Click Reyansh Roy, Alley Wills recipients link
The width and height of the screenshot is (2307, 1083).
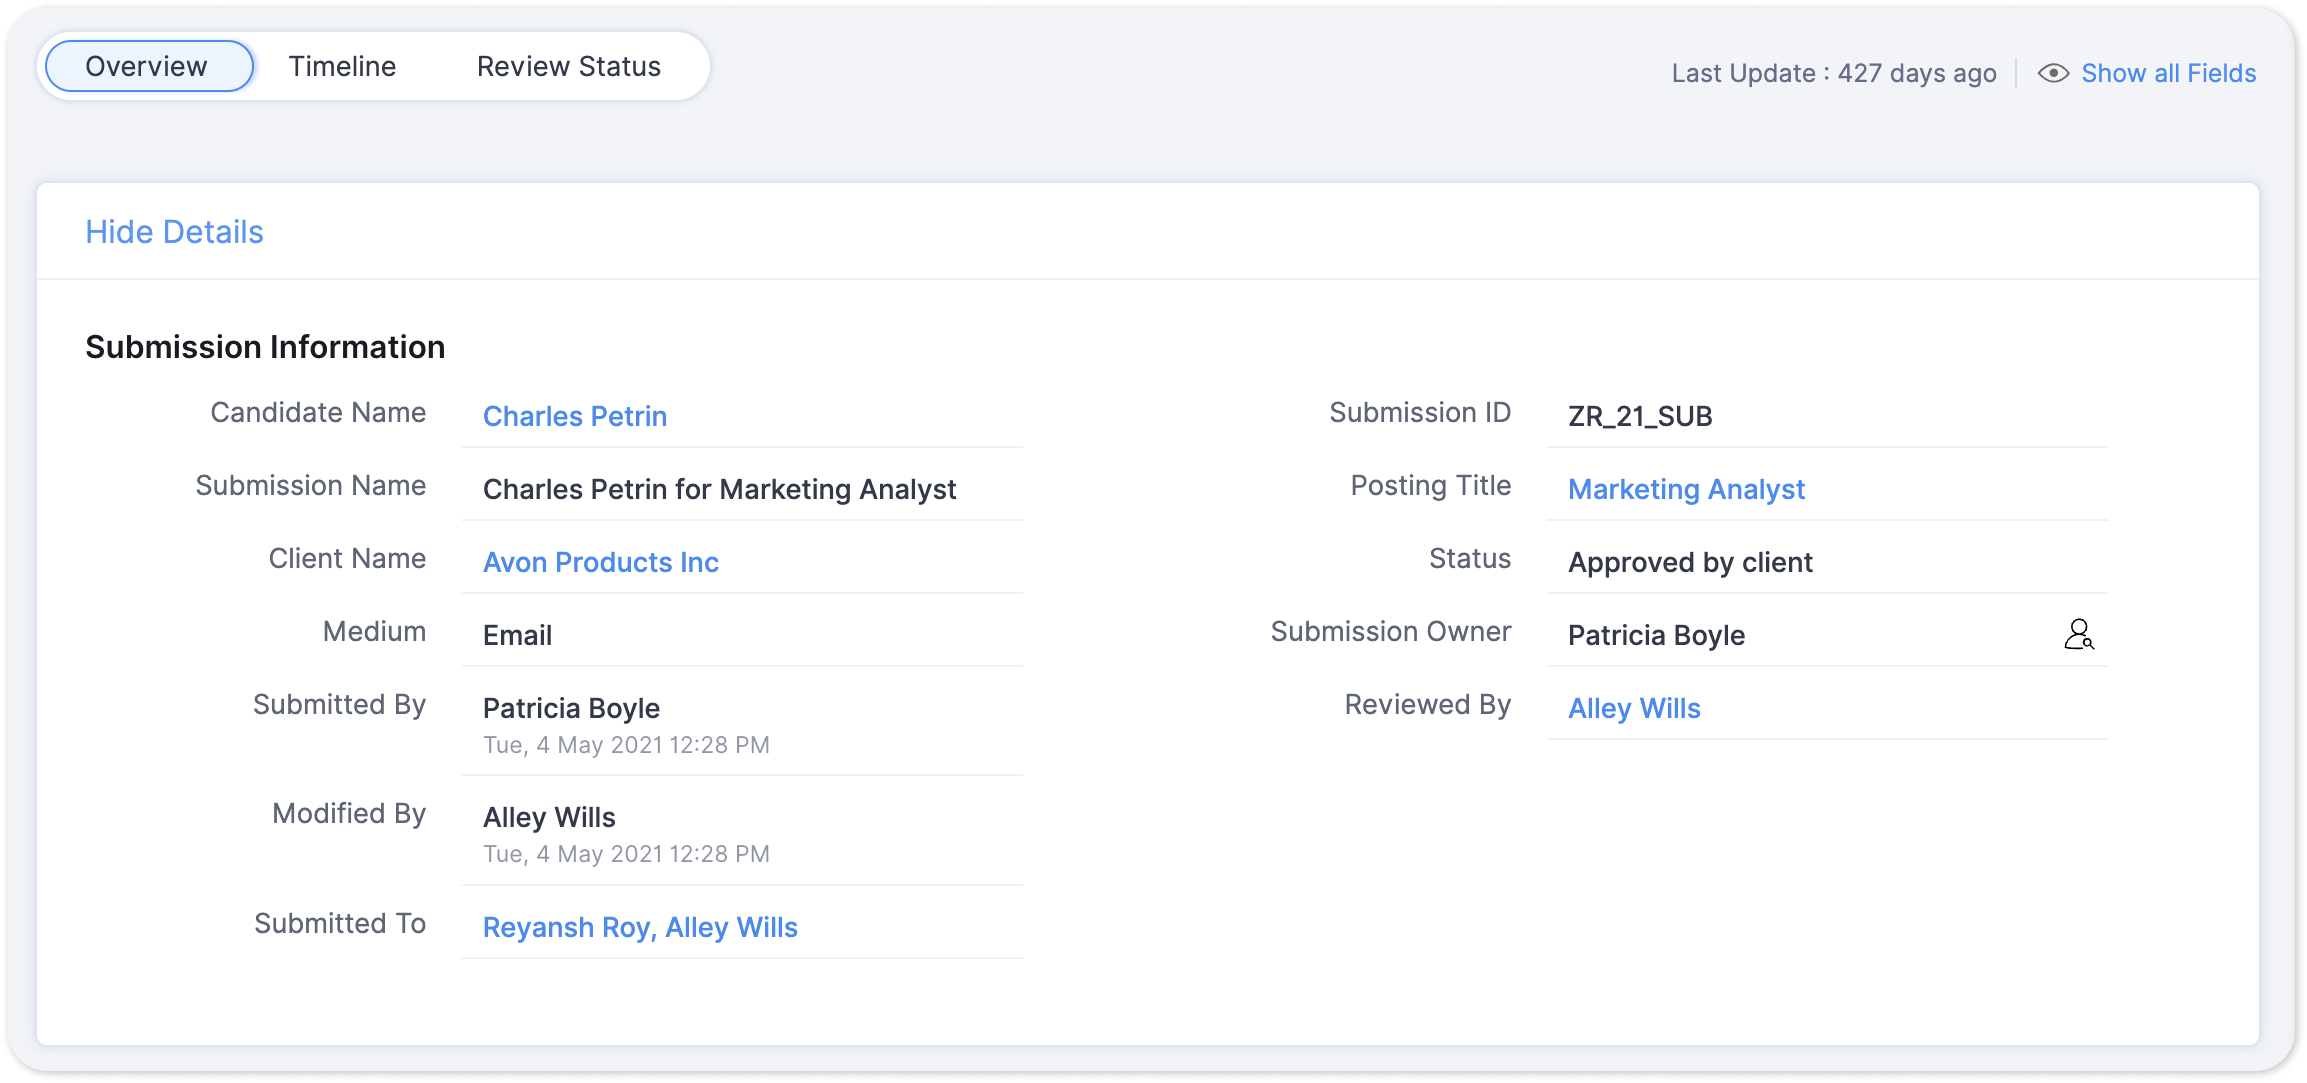pos(640,927)
